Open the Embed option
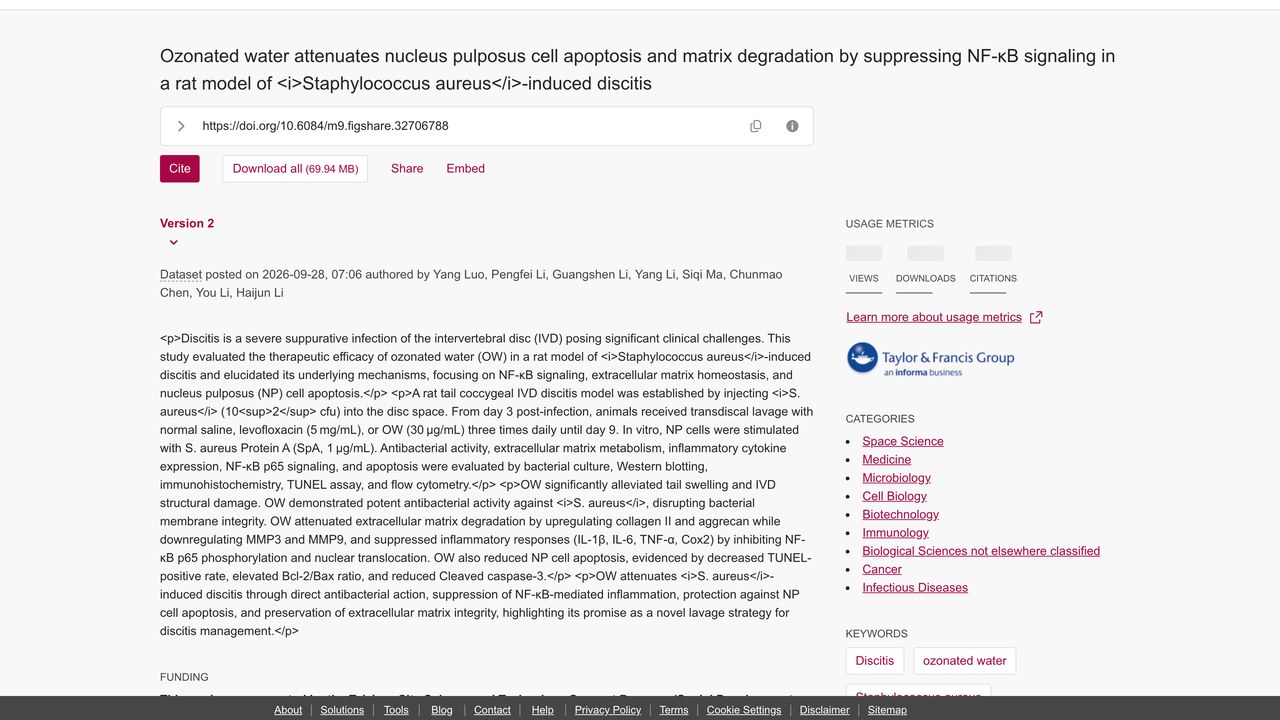 (466, 168)
